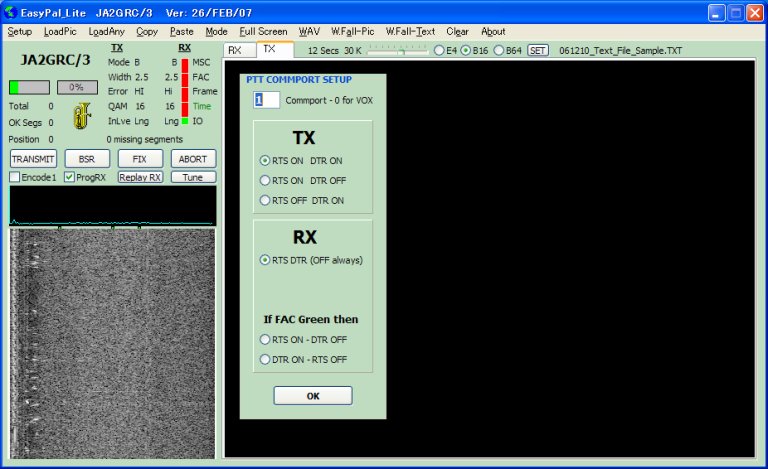Click the SET button

pos(537,50)
